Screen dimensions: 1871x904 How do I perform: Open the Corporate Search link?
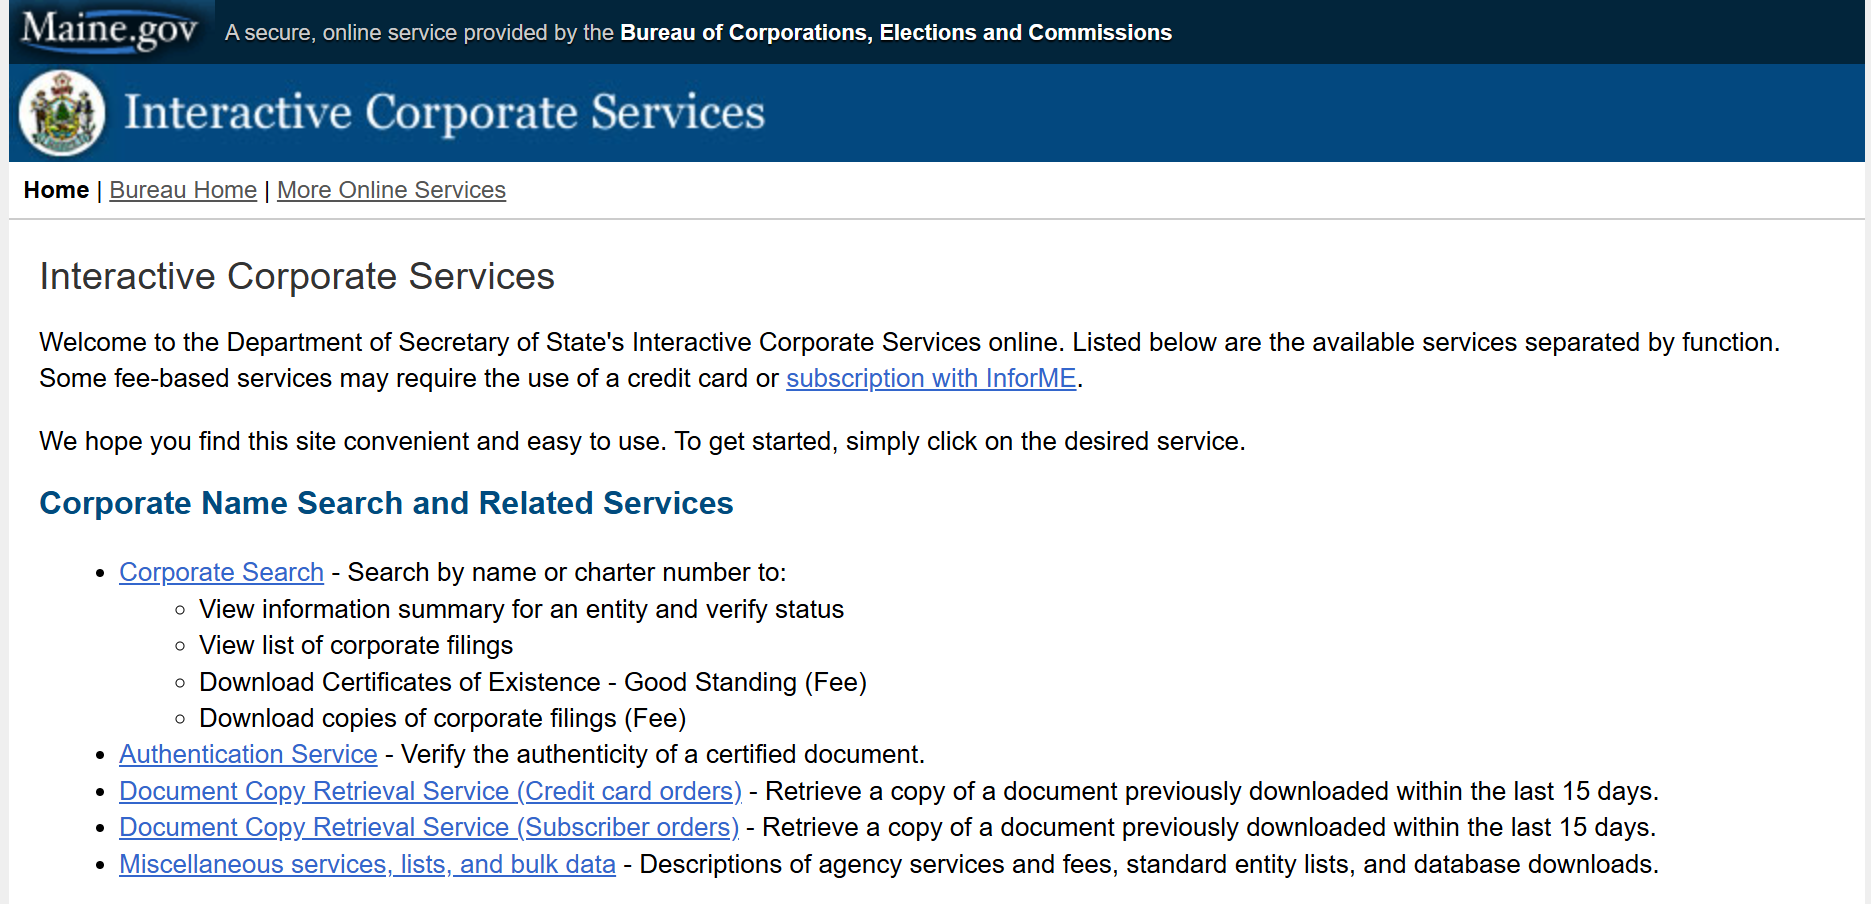click(221, 572)
